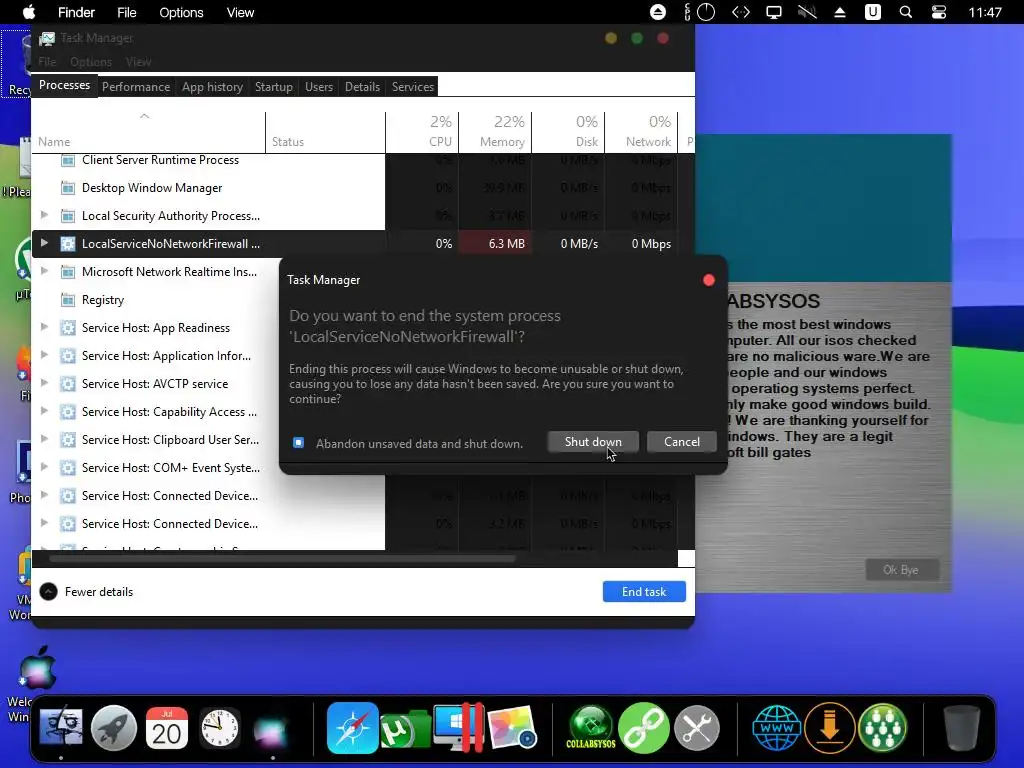1024x768 pixels.
Task: Click the circled eject icon in menu bar
Action: coord(658,12)
